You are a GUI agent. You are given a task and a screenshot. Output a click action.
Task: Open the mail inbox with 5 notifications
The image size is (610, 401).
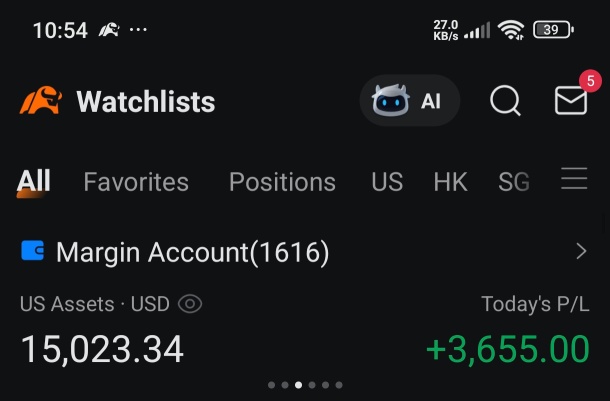point(571,100)
